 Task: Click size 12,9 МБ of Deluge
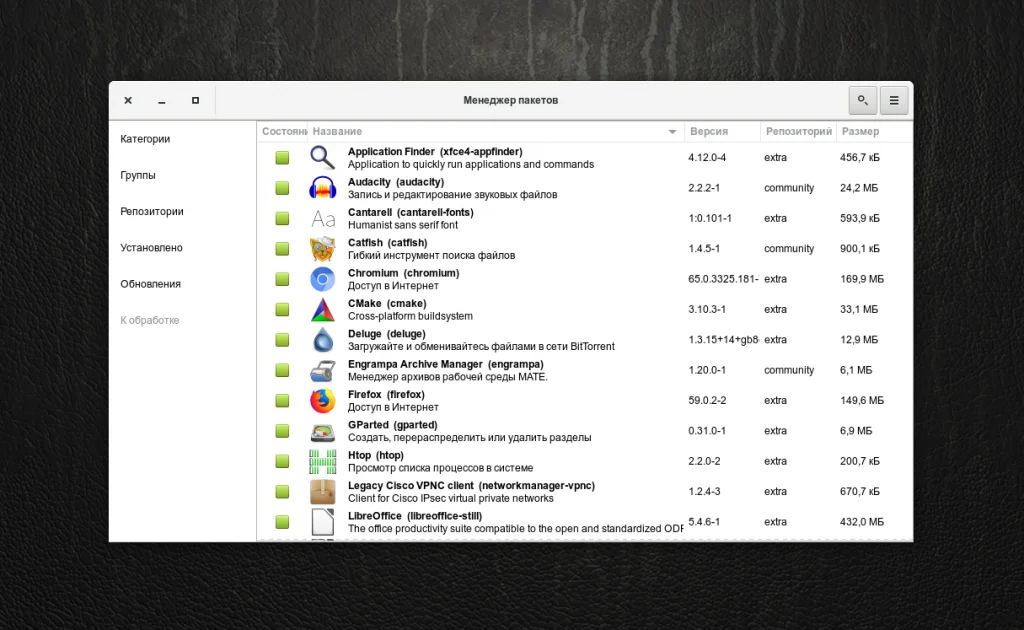859,339
